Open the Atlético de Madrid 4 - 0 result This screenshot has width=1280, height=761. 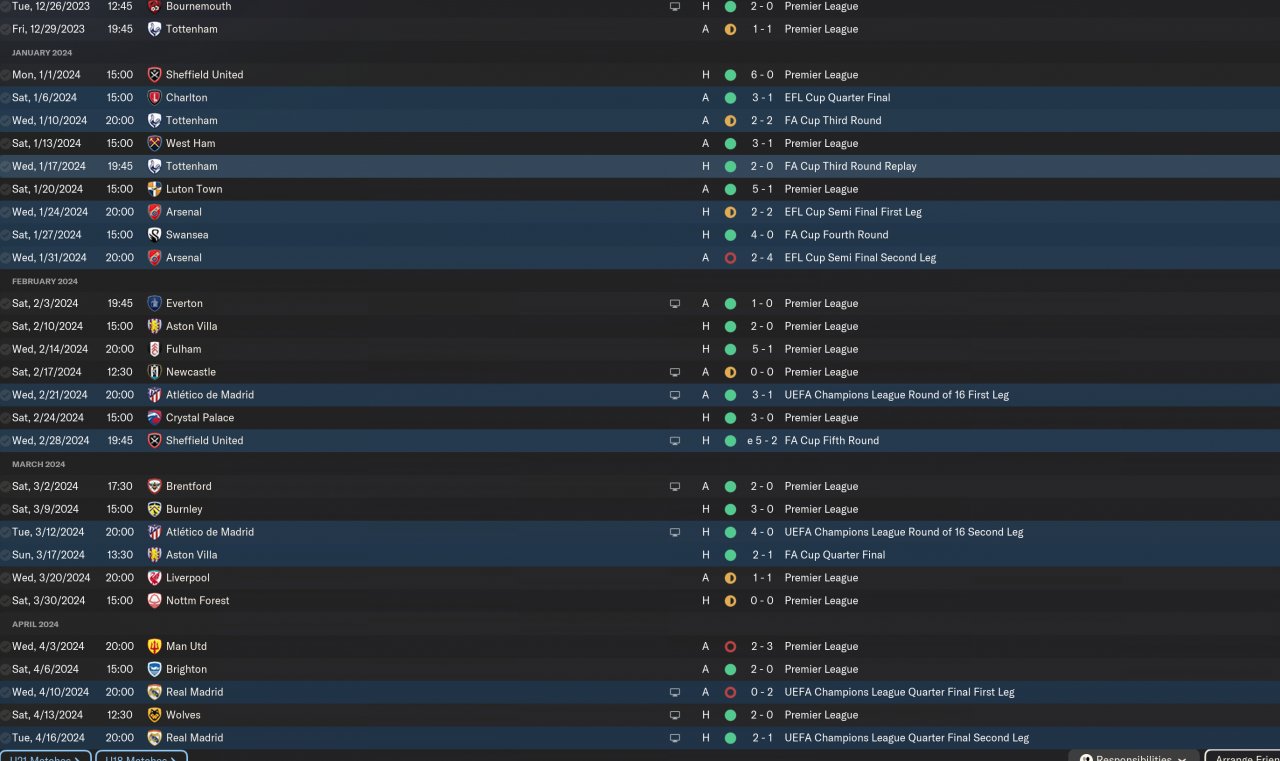(x=762, y=532)
